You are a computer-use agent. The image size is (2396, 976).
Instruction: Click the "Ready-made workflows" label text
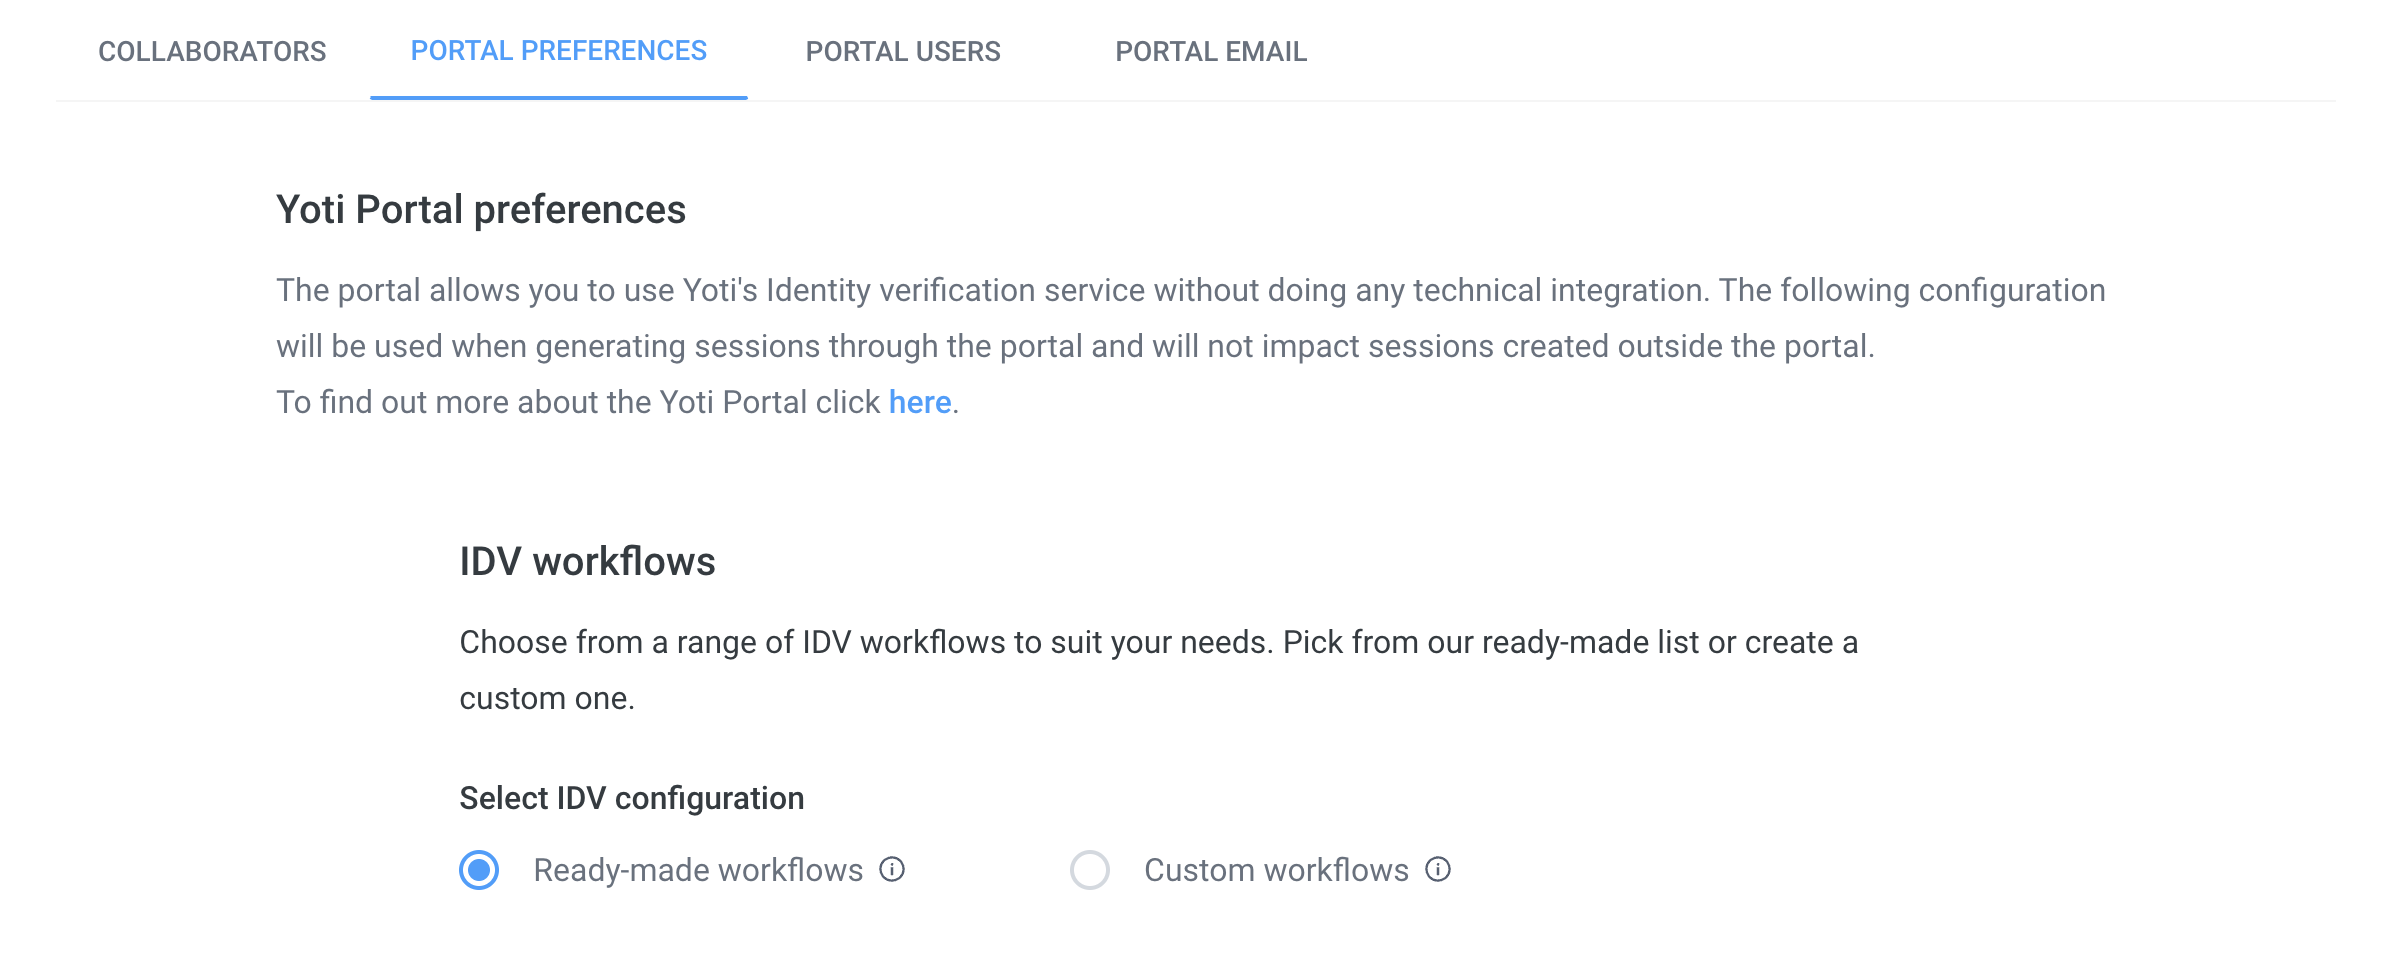pos(697,870)
